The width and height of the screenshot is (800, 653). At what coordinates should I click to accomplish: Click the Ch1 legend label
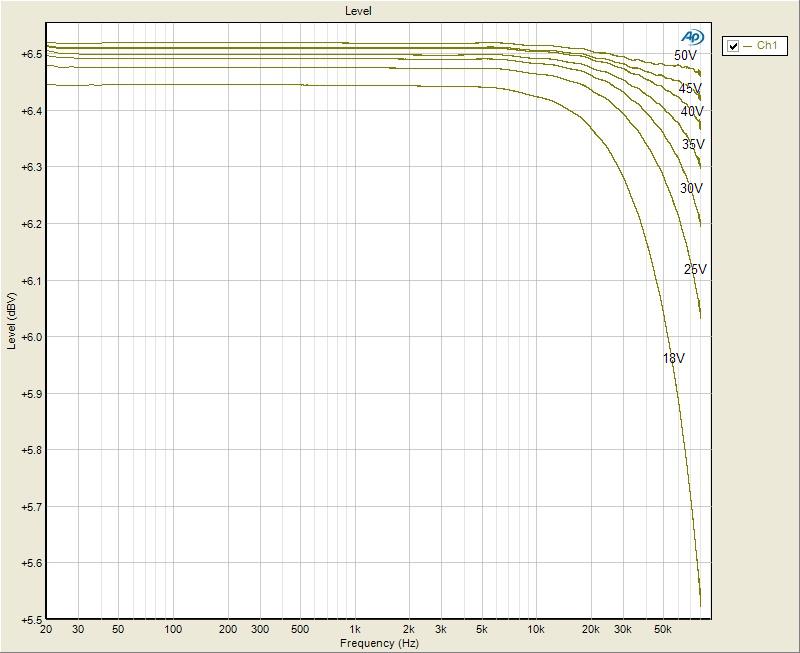tap(767, 45)
